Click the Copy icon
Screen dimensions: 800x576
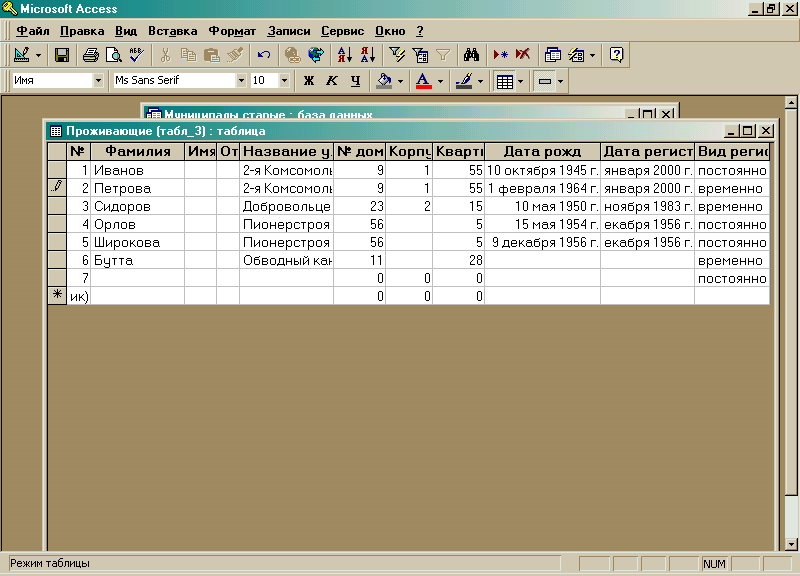188,55
